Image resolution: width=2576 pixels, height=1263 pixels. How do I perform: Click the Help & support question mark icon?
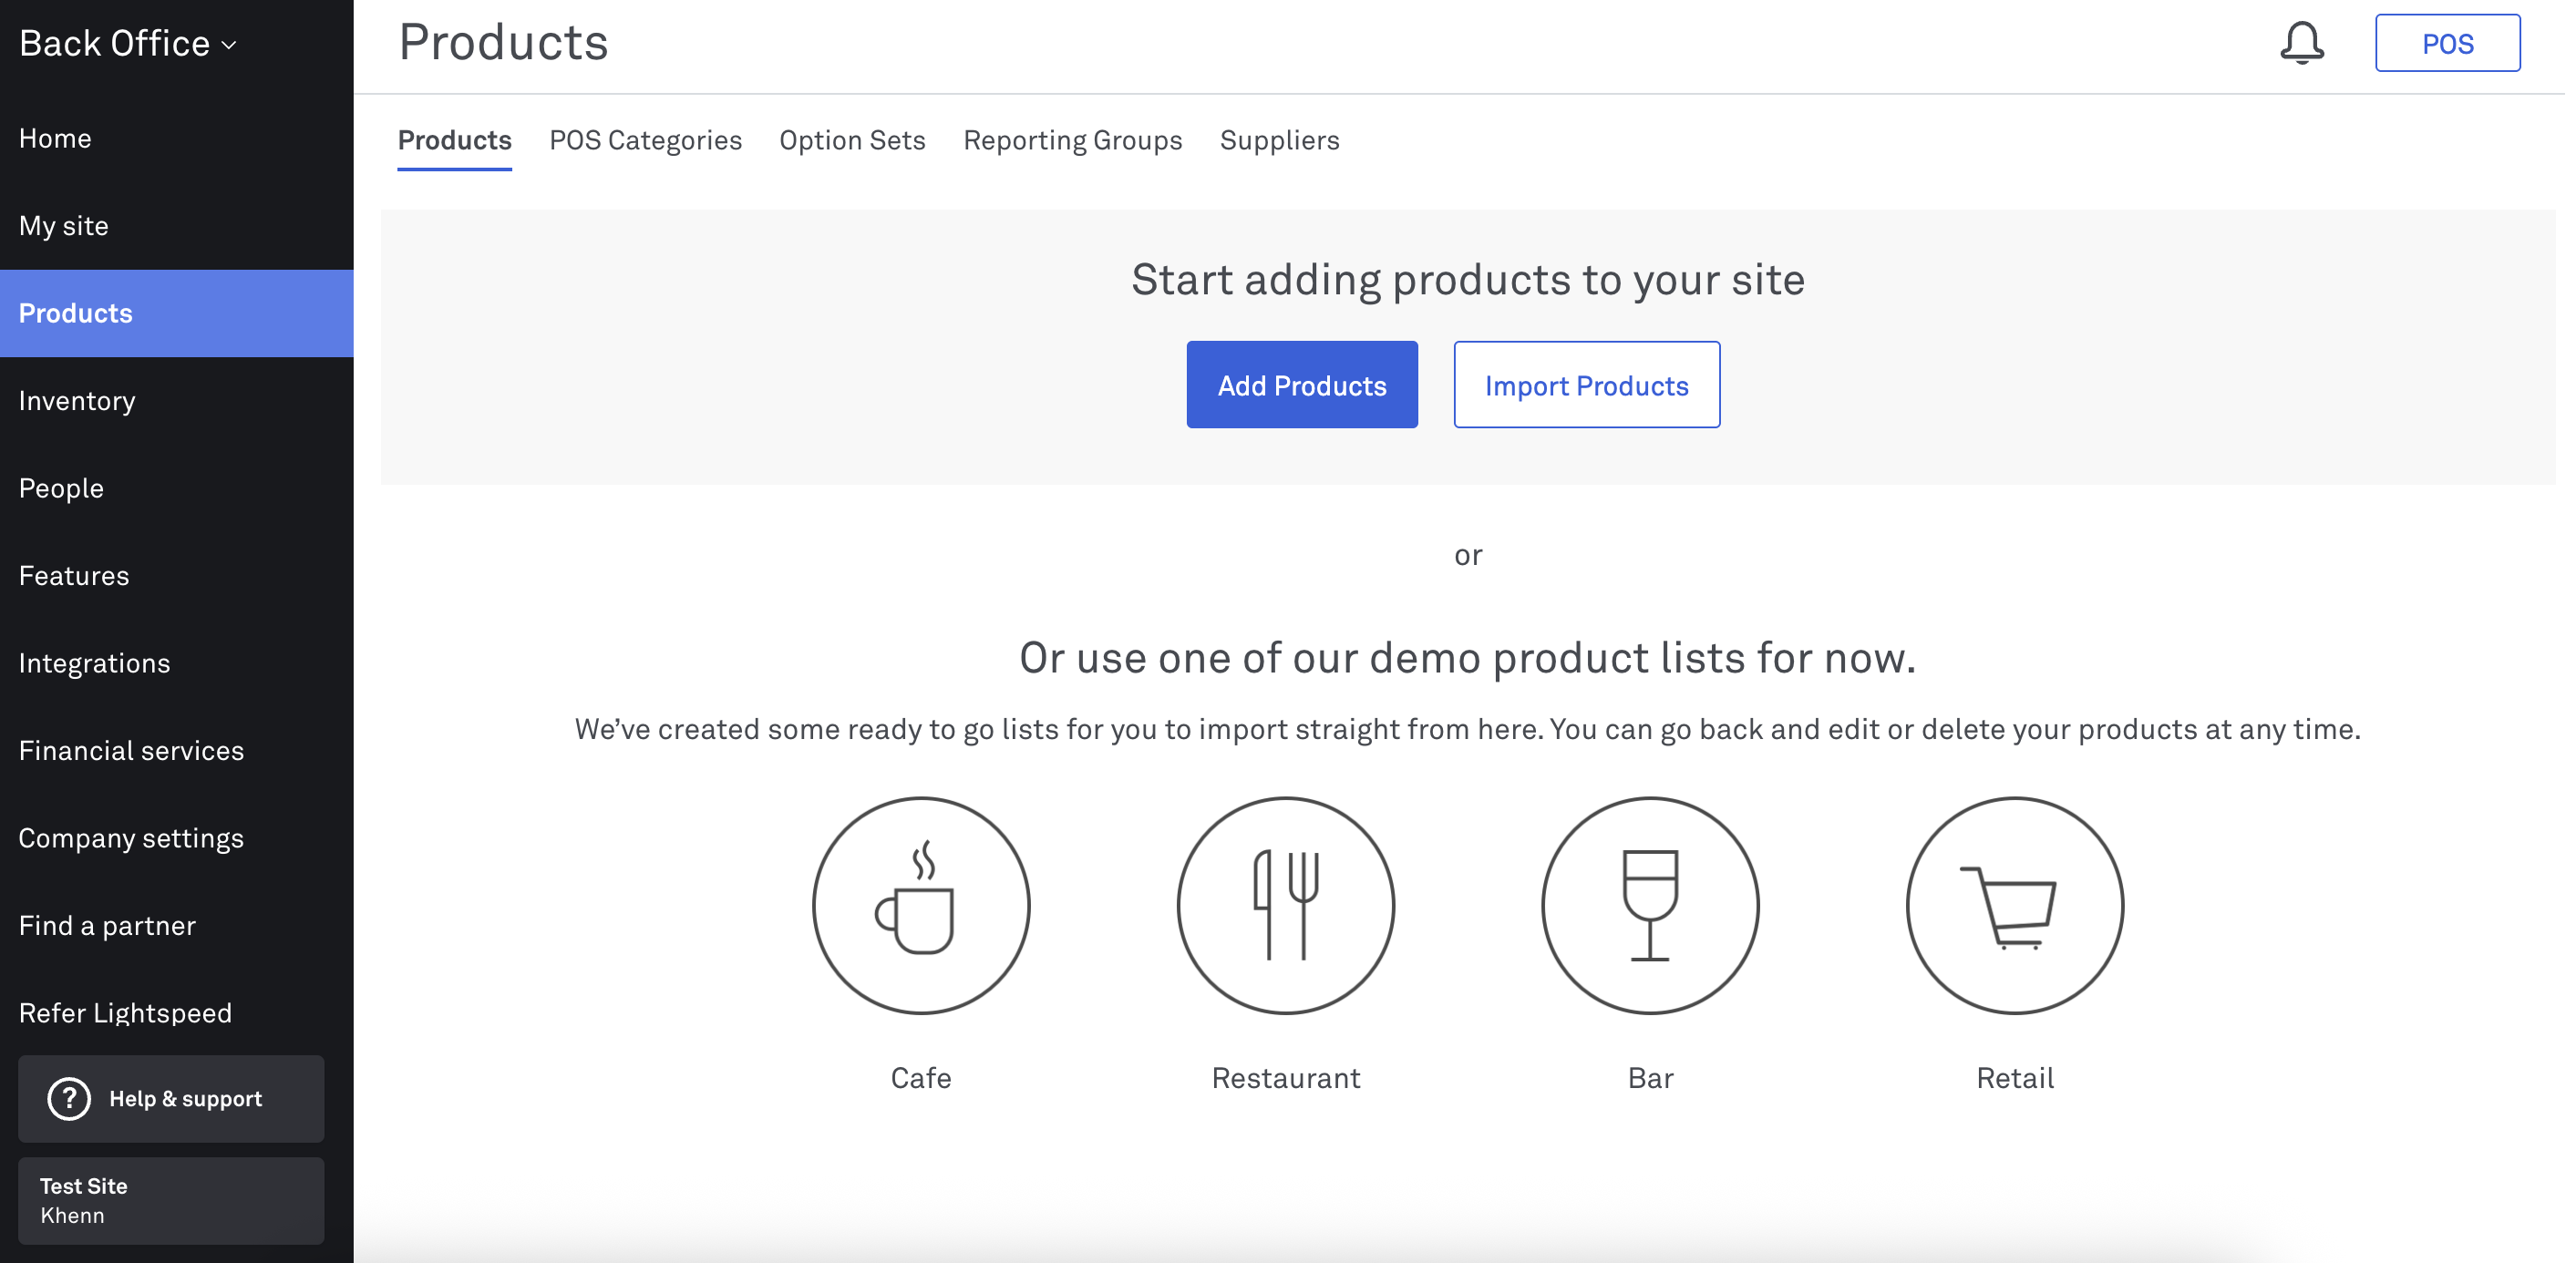(x=69, y=1098)
